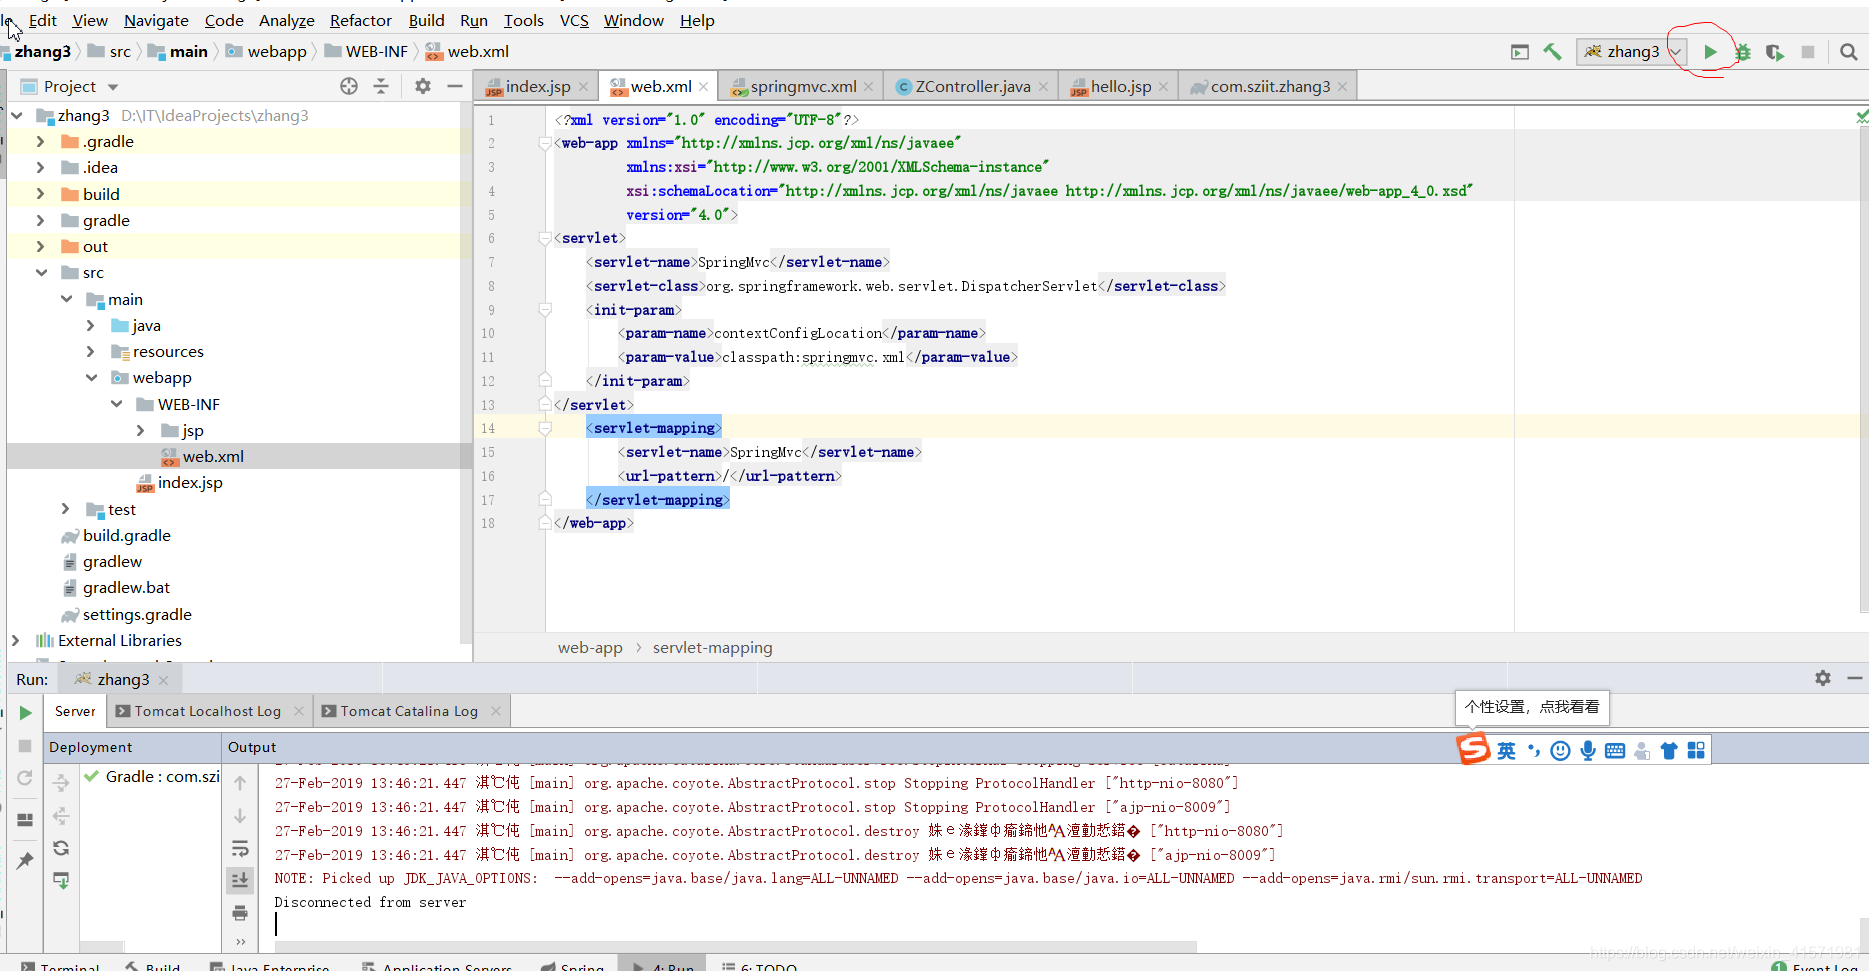Open the Analyze menu
Screen dimensions: 1869x971
287,21
